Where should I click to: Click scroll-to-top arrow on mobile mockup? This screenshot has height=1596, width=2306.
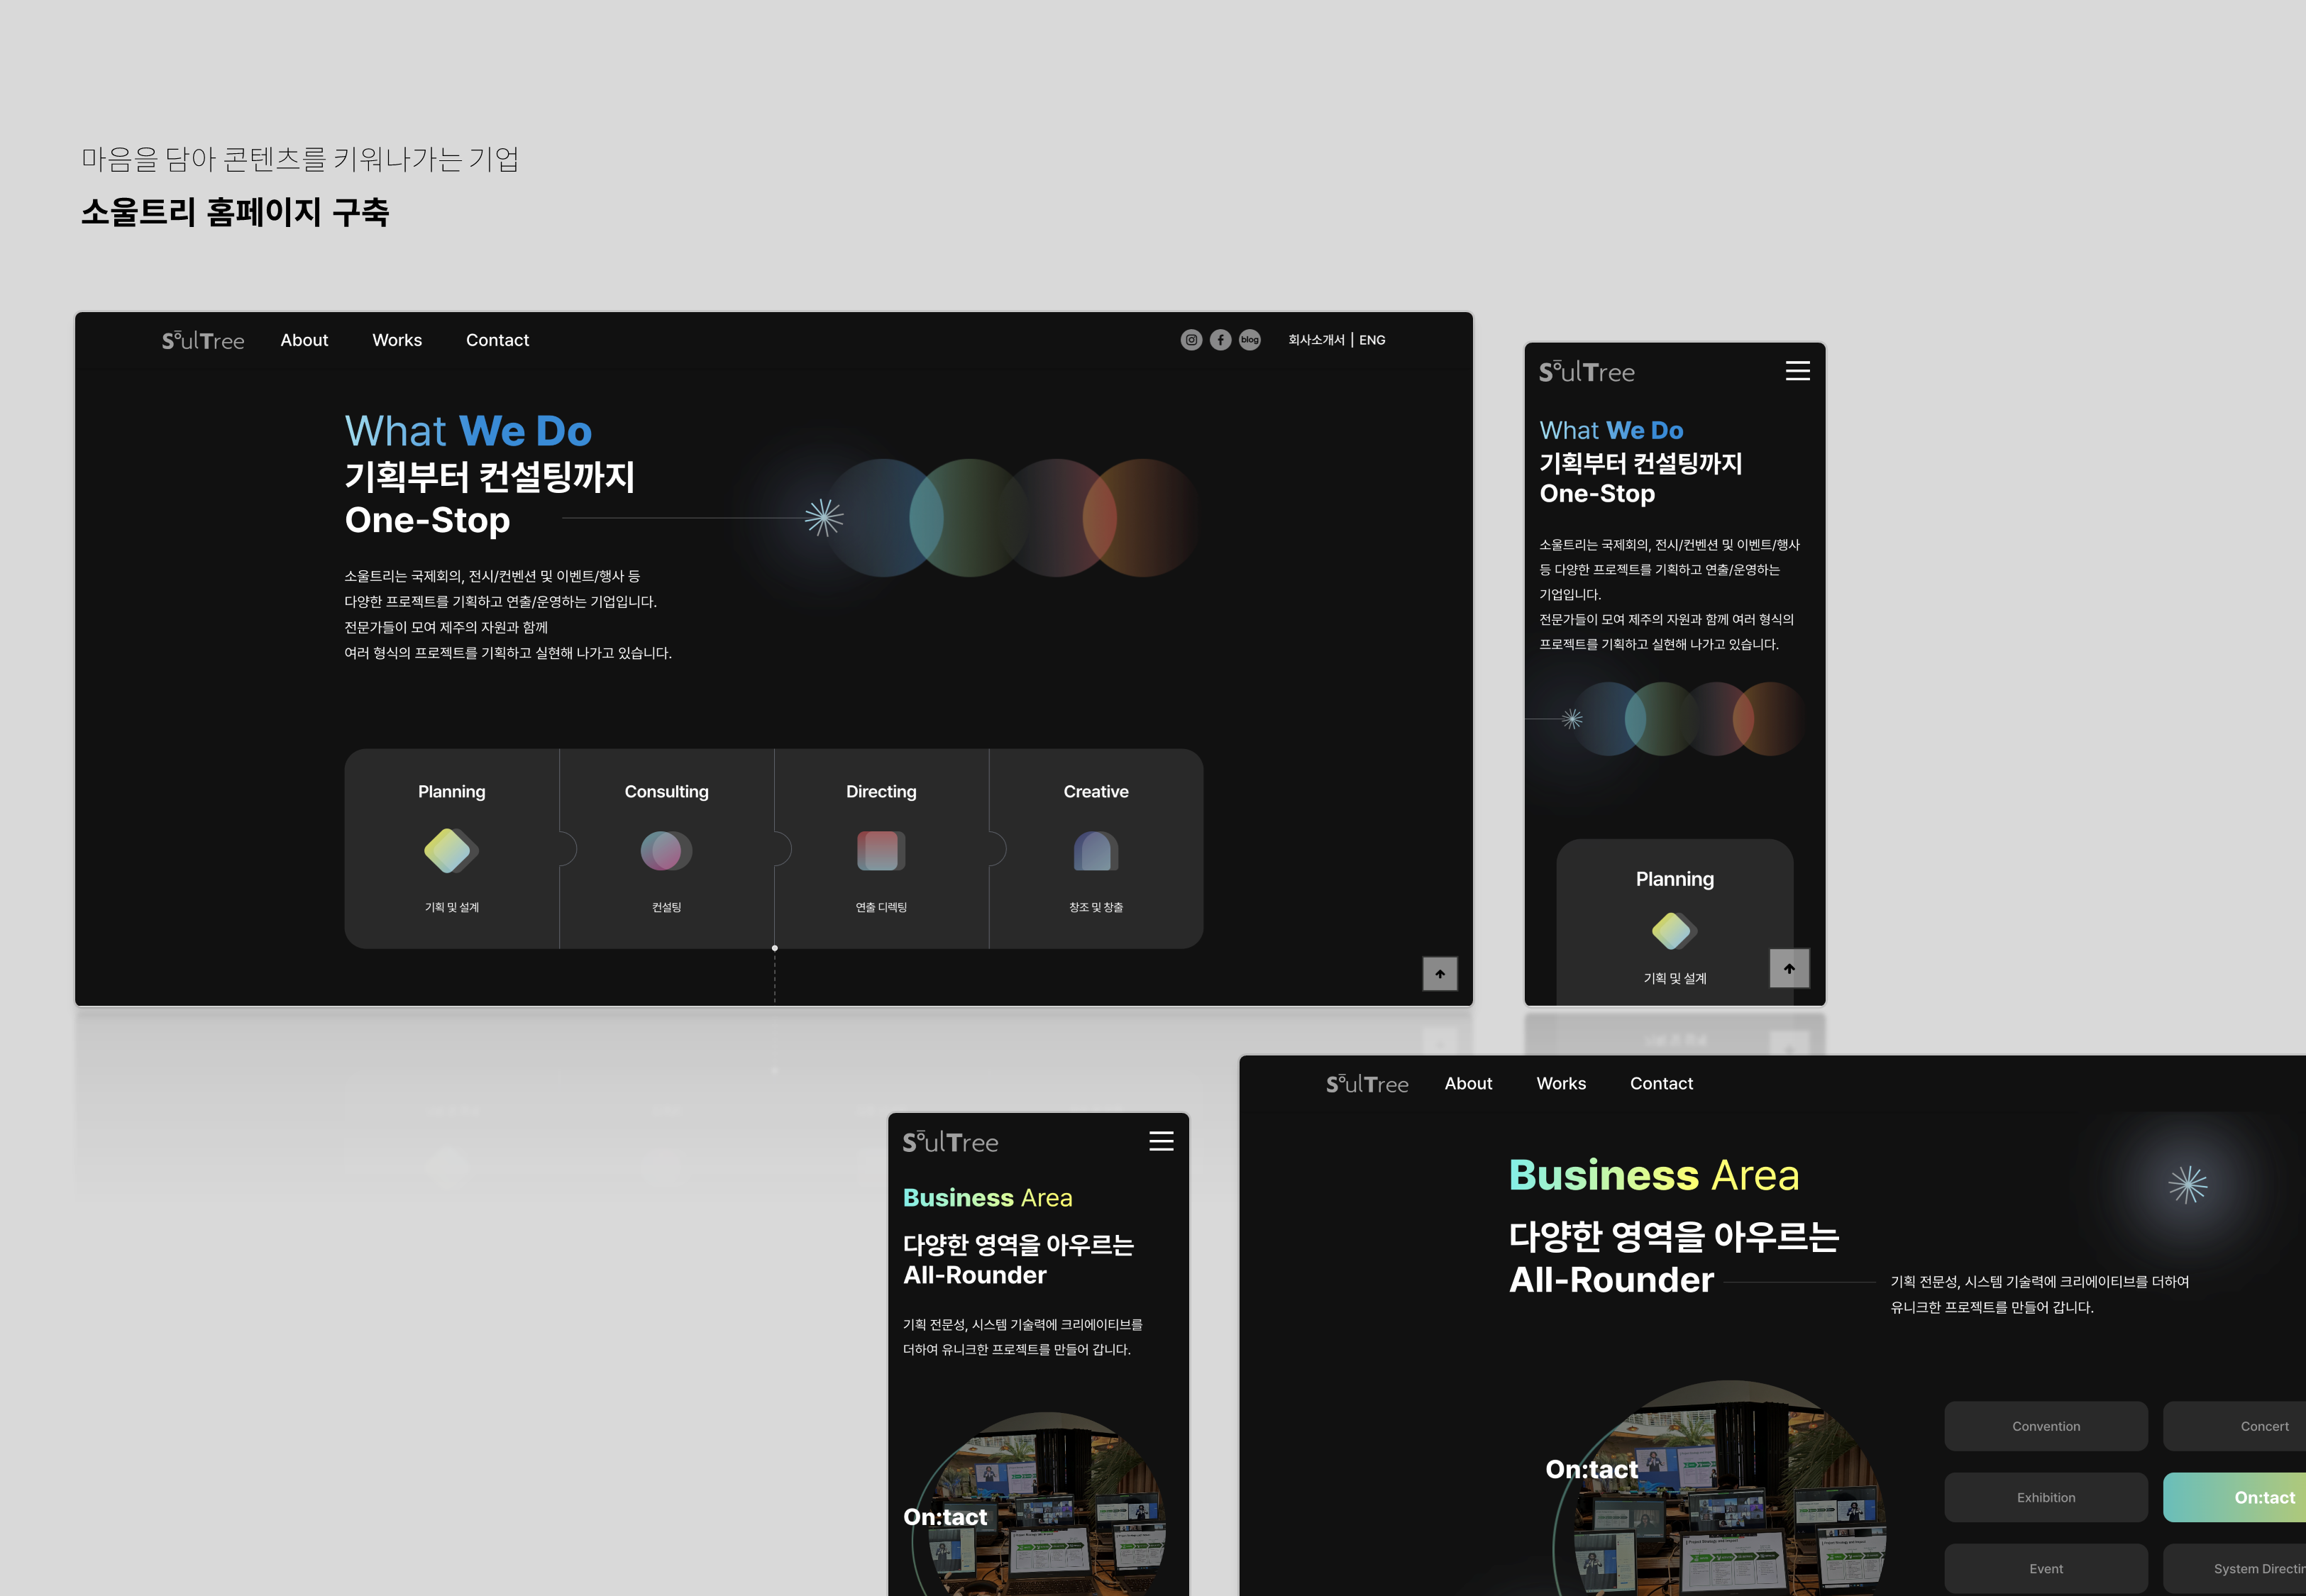[x=1789, y=968]
